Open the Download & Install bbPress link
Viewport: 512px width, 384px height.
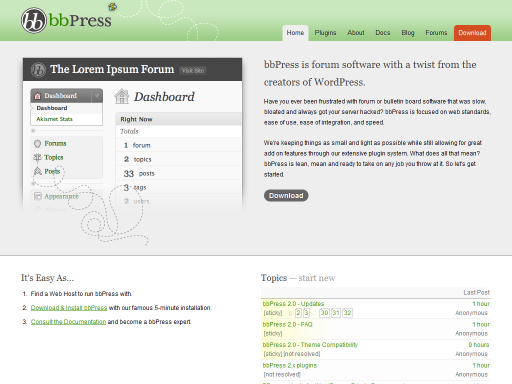[69, 308]
